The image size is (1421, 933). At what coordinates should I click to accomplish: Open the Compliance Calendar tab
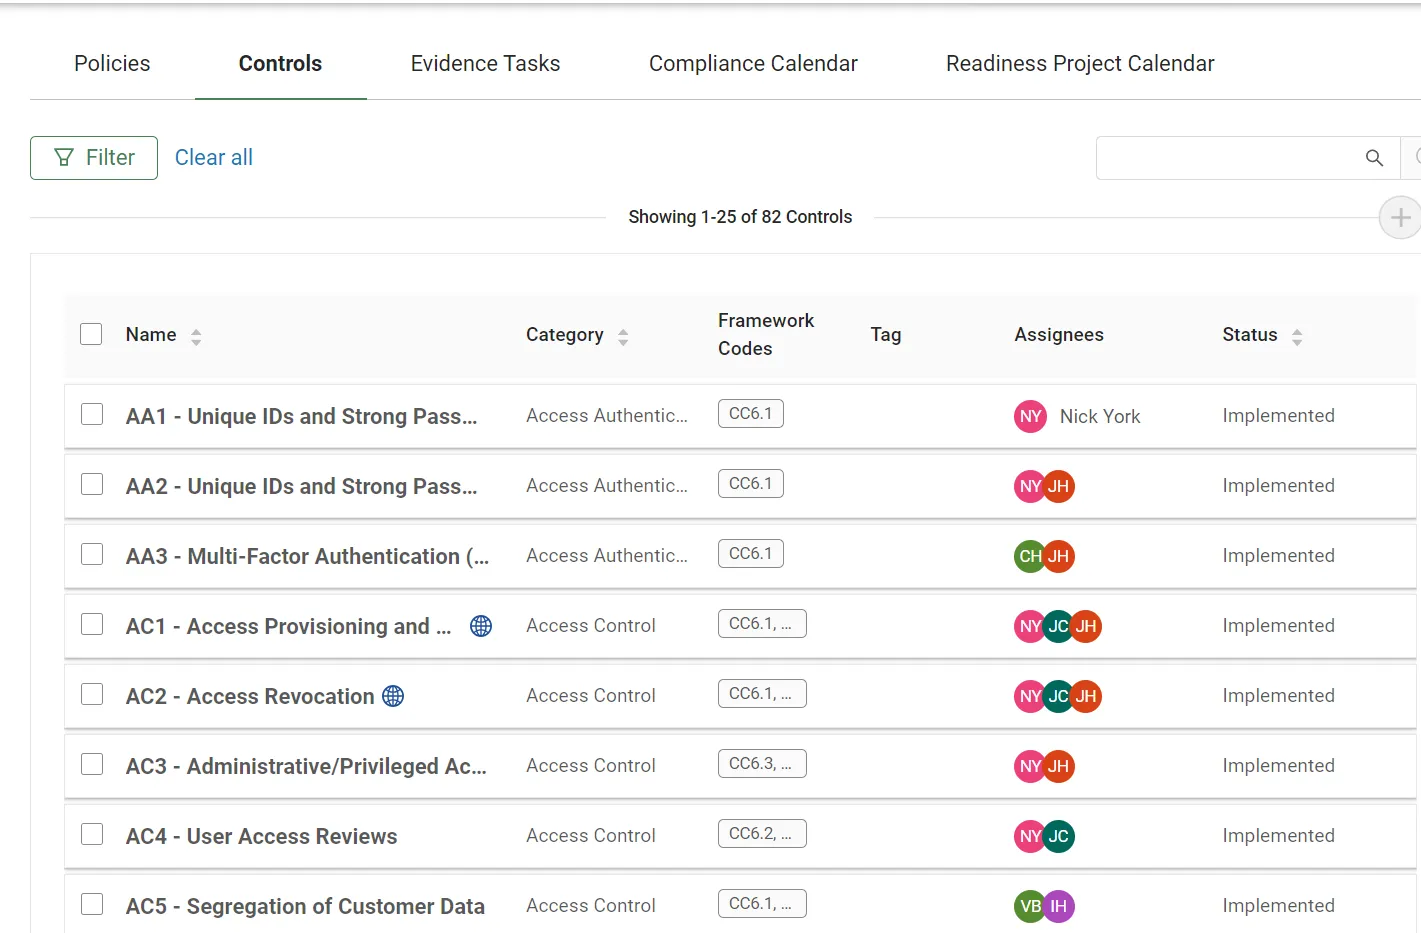(753, 63)
